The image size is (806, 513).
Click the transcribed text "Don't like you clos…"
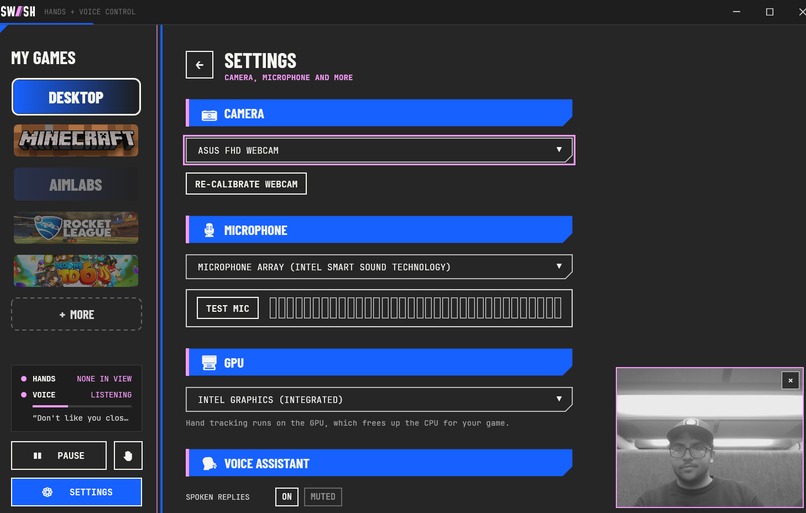[x=81, y=418]
